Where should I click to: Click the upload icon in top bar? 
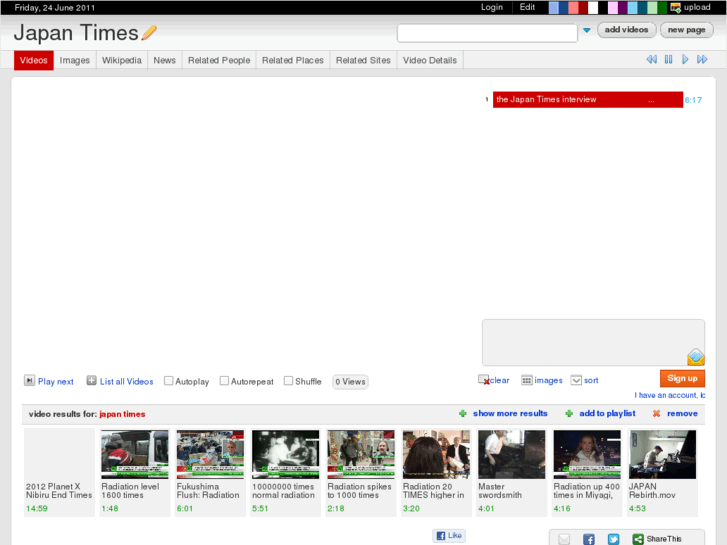click(676, 7)
